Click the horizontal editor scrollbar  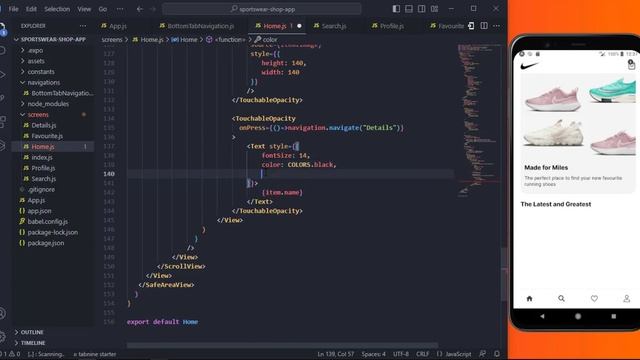coord(282,345)
